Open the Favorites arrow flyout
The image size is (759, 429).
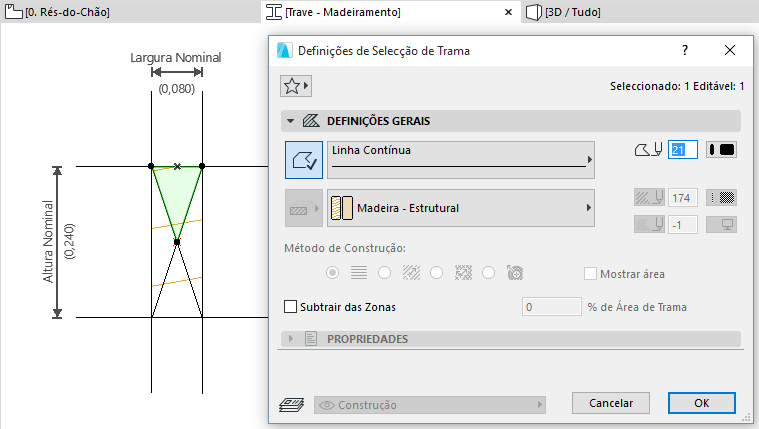click(x=306, y=86)
